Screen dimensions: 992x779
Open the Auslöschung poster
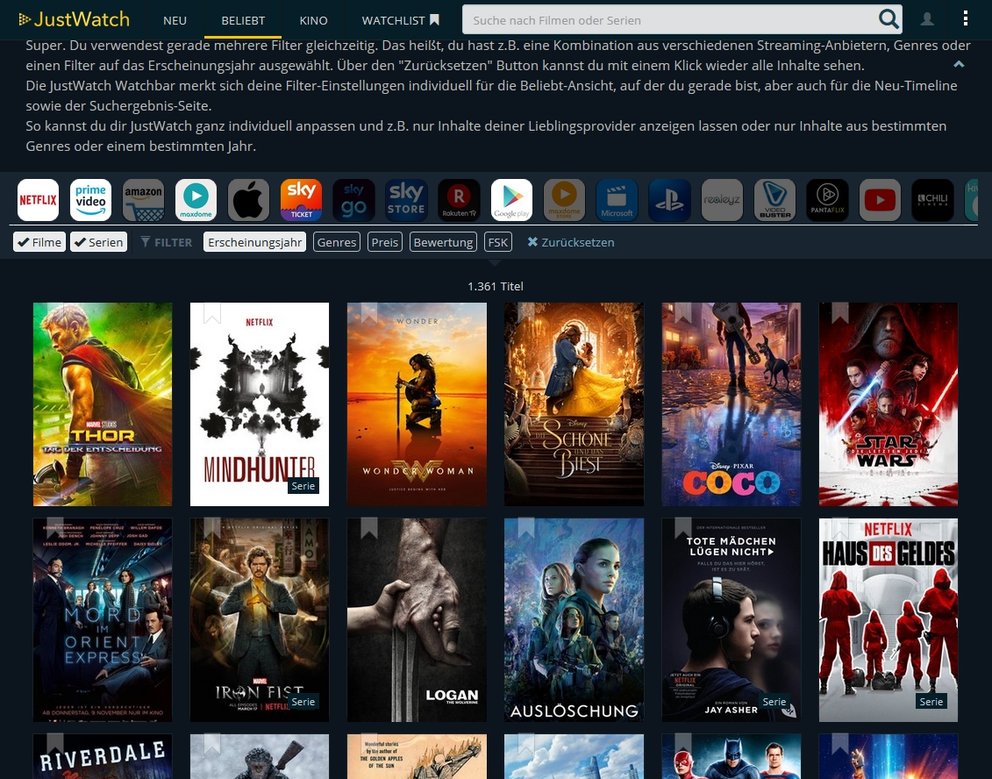coord(574,620)
